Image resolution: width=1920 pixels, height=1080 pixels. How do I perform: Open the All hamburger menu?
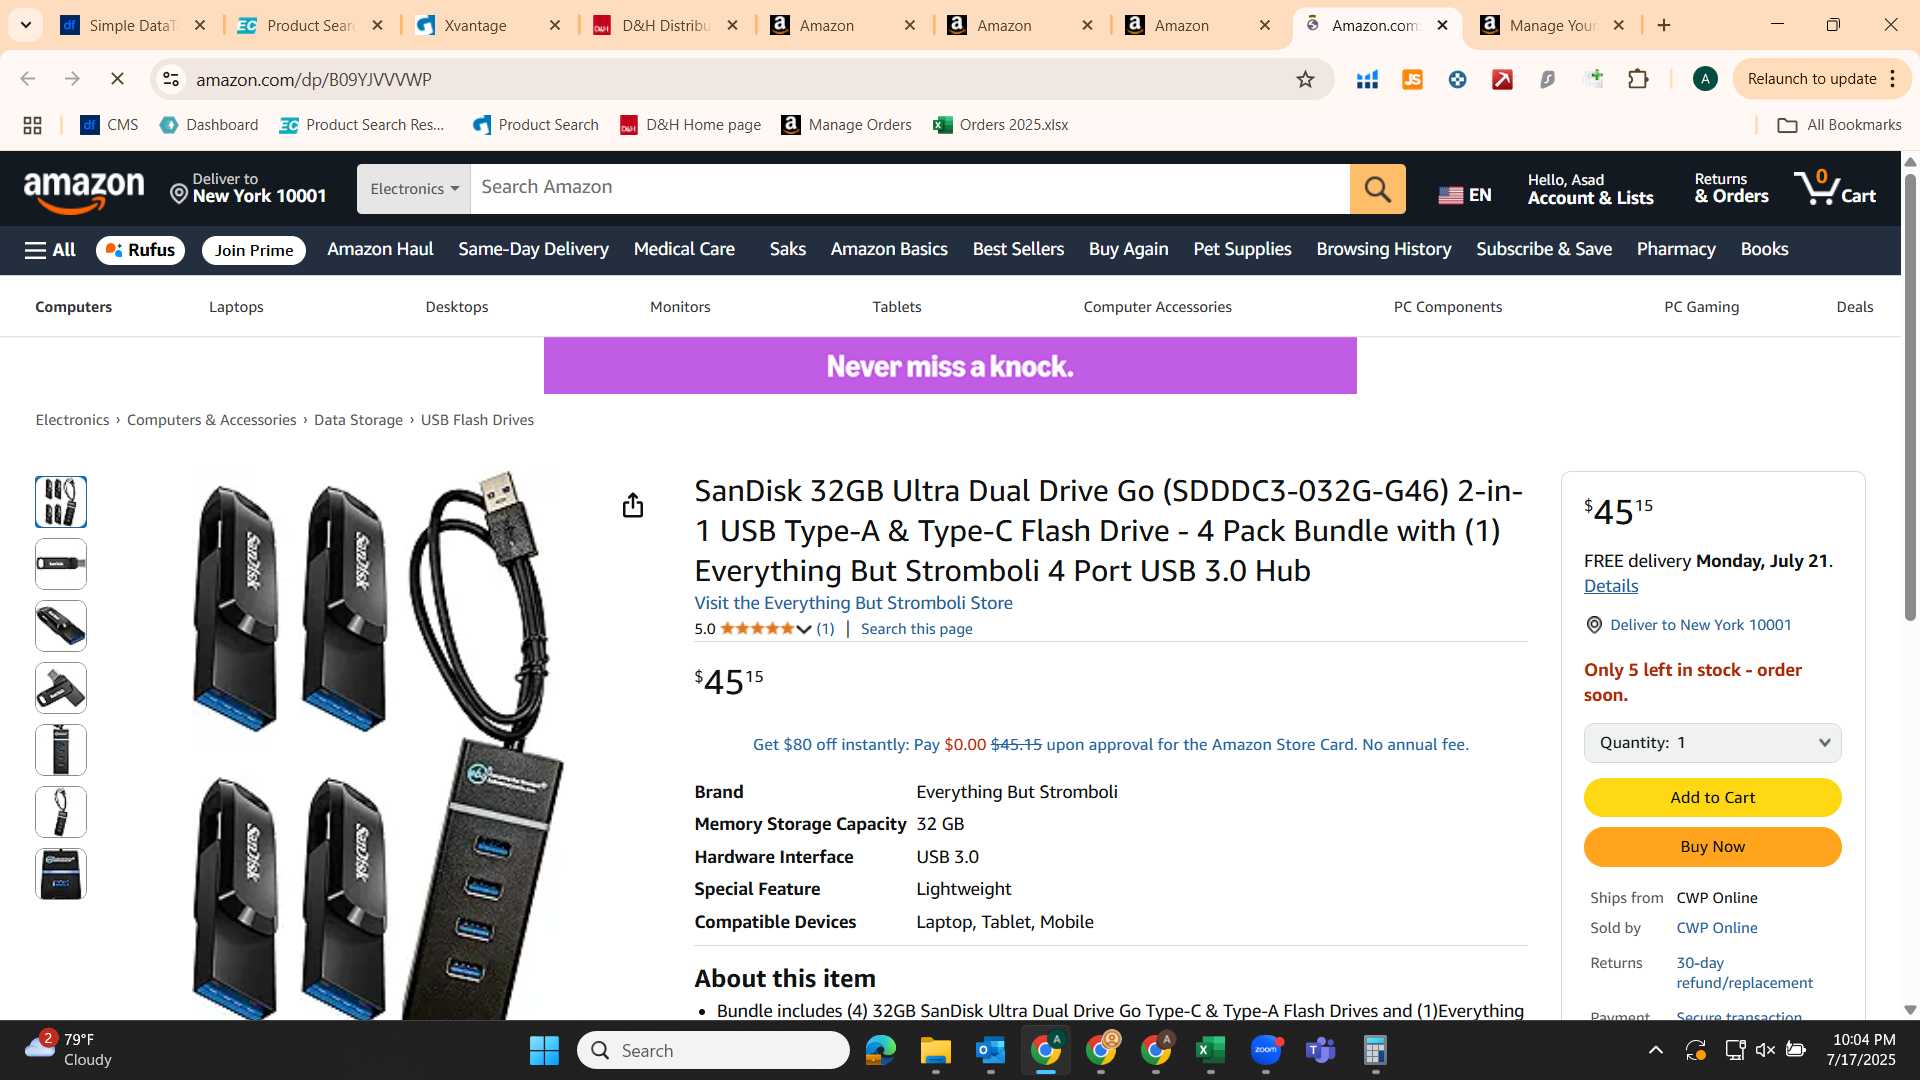point(50,250)
